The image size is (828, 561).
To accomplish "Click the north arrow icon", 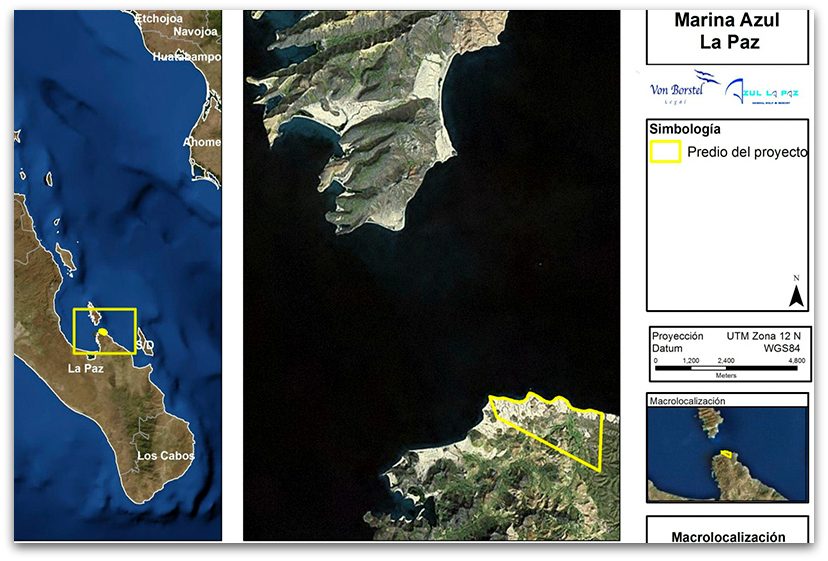I will [x=796, y=295].
